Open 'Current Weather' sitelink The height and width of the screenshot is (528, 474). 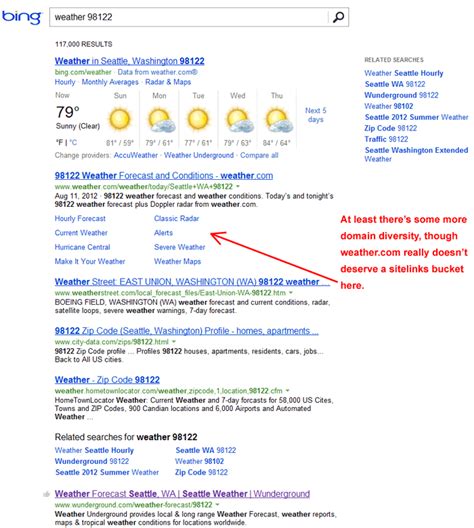coord(81,233)
